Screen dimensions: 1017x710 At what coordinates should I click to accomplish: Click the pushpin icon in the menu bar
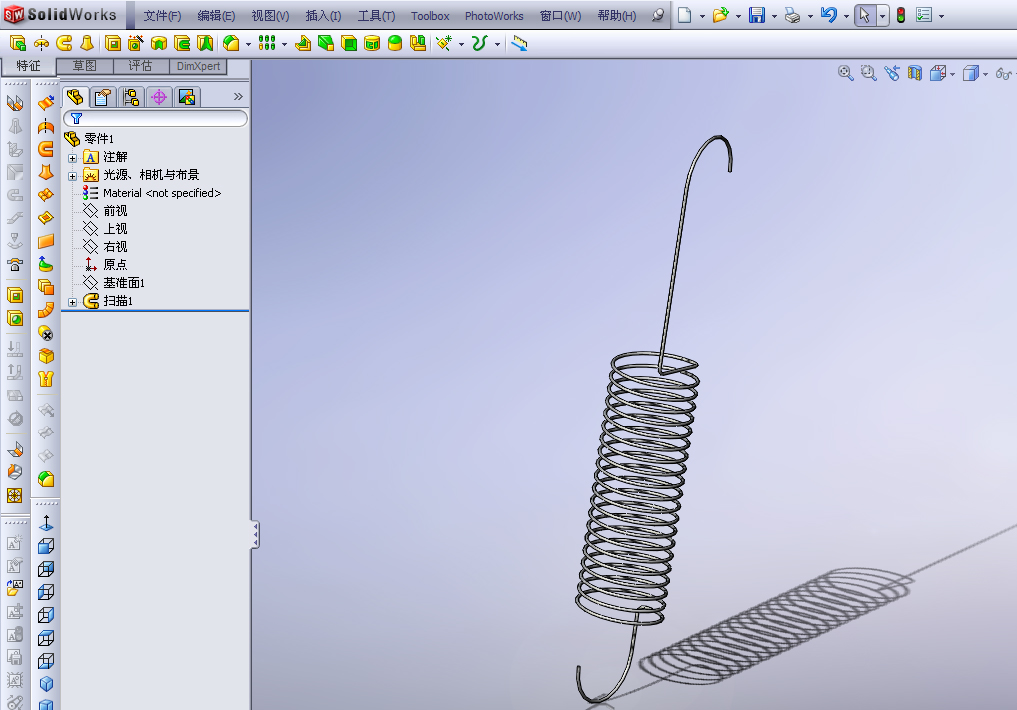point(658,15)
